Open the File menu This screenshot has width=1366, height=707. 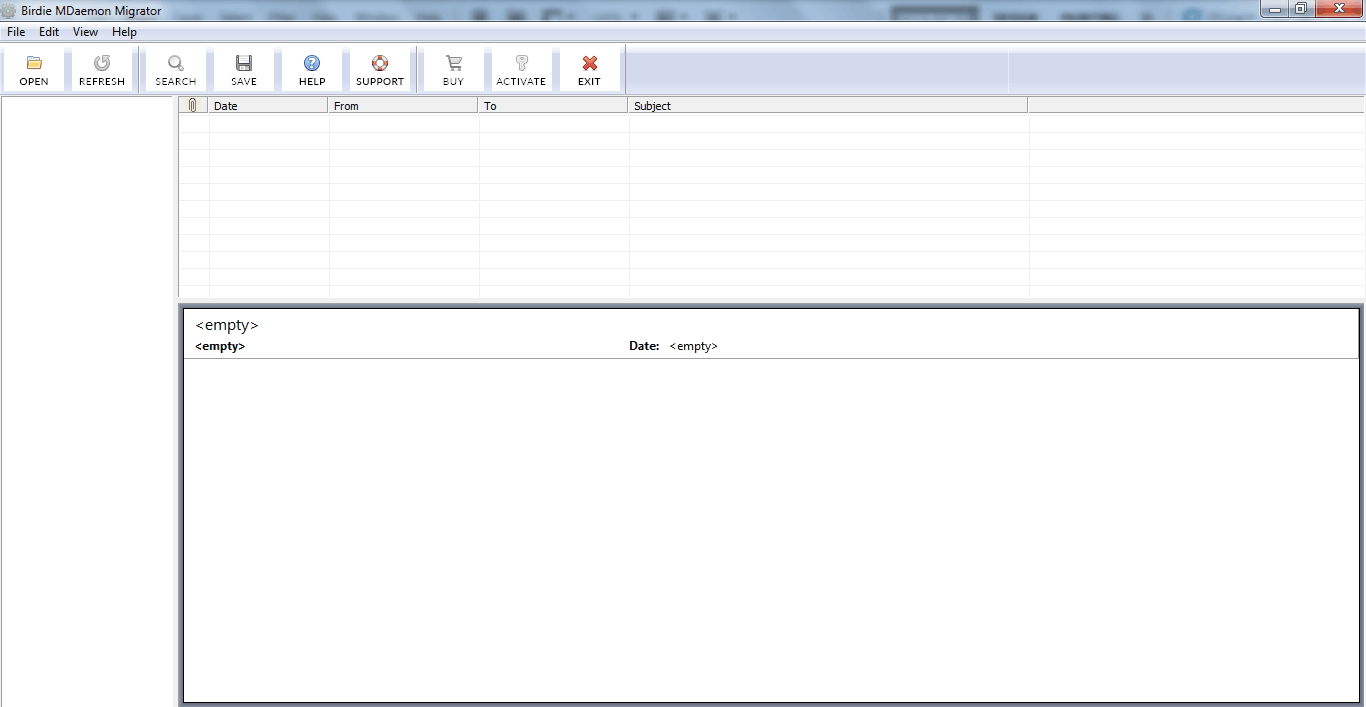(16, 32)
